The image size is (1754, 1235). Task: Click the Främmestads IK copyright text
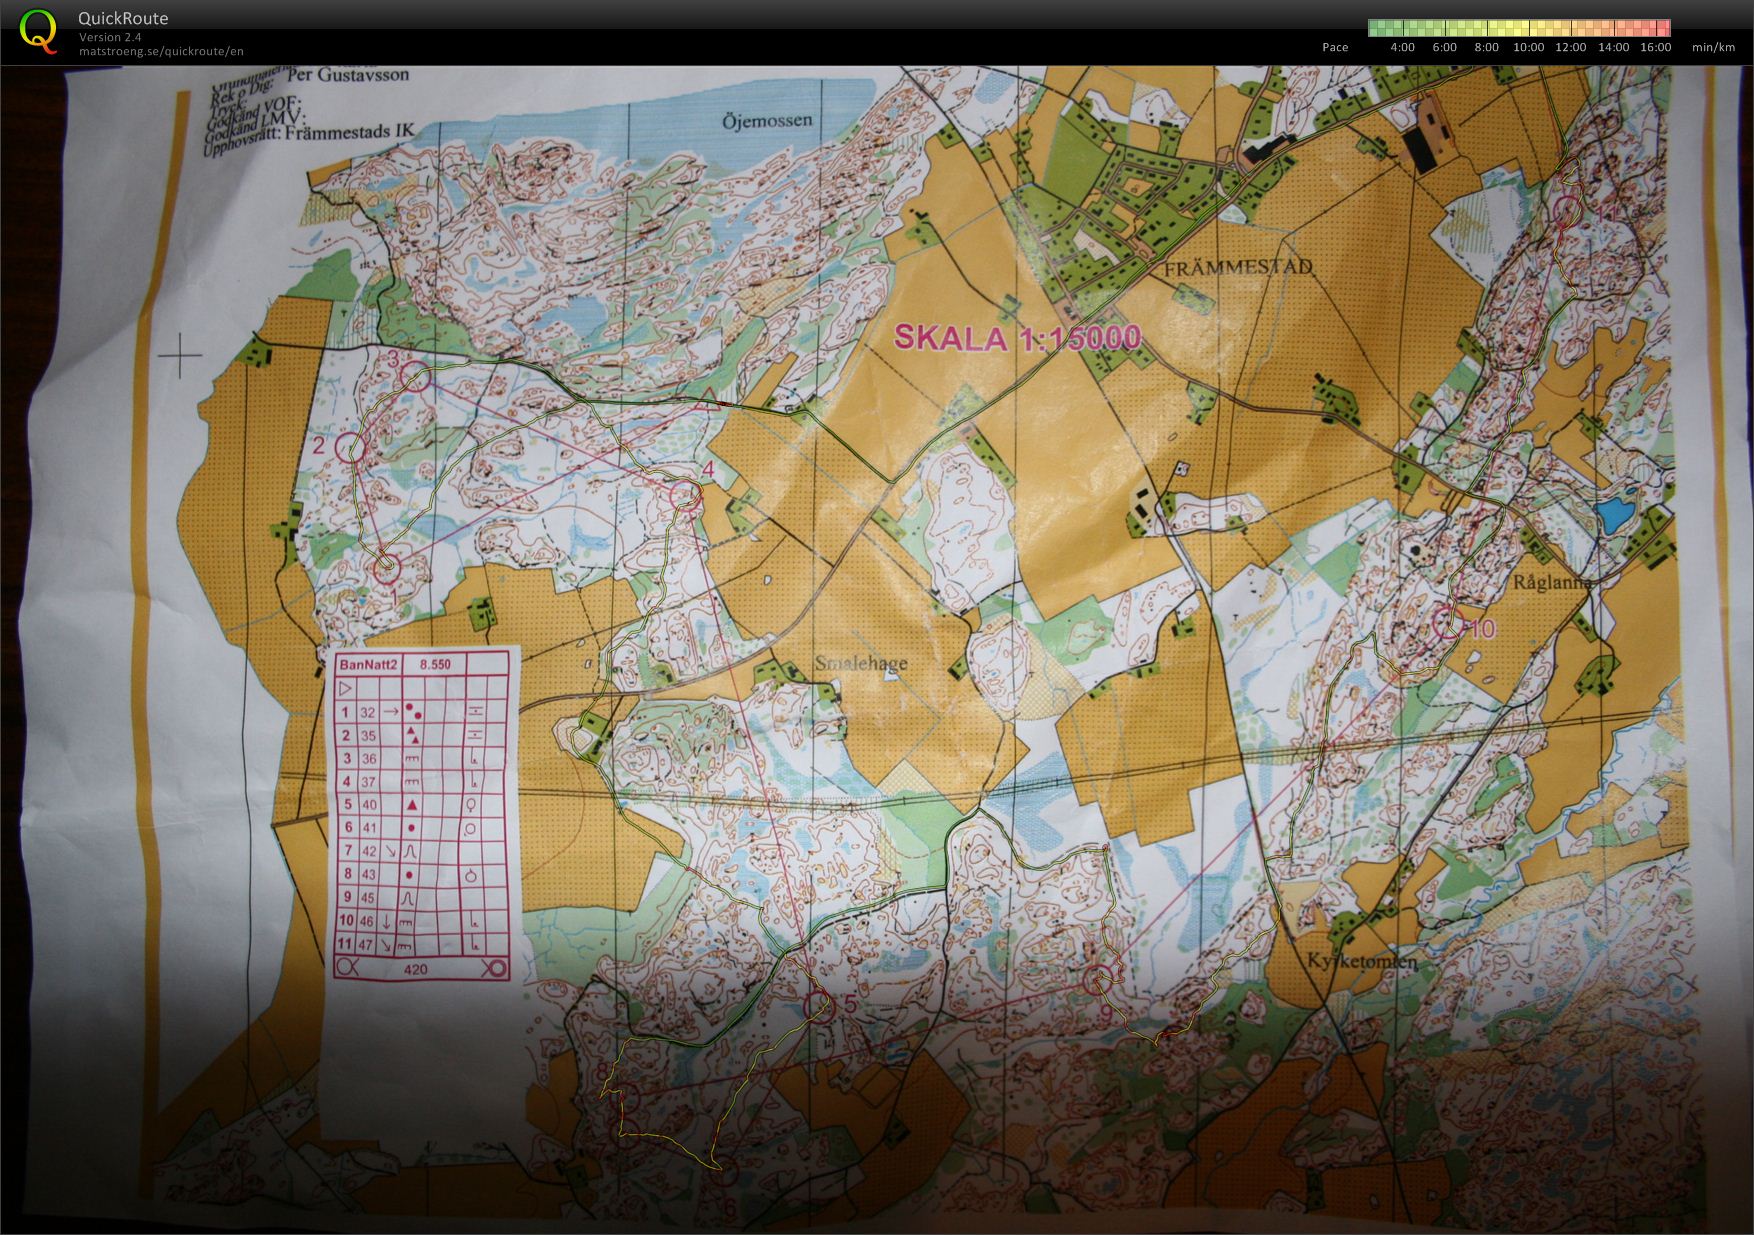[349, 131]
